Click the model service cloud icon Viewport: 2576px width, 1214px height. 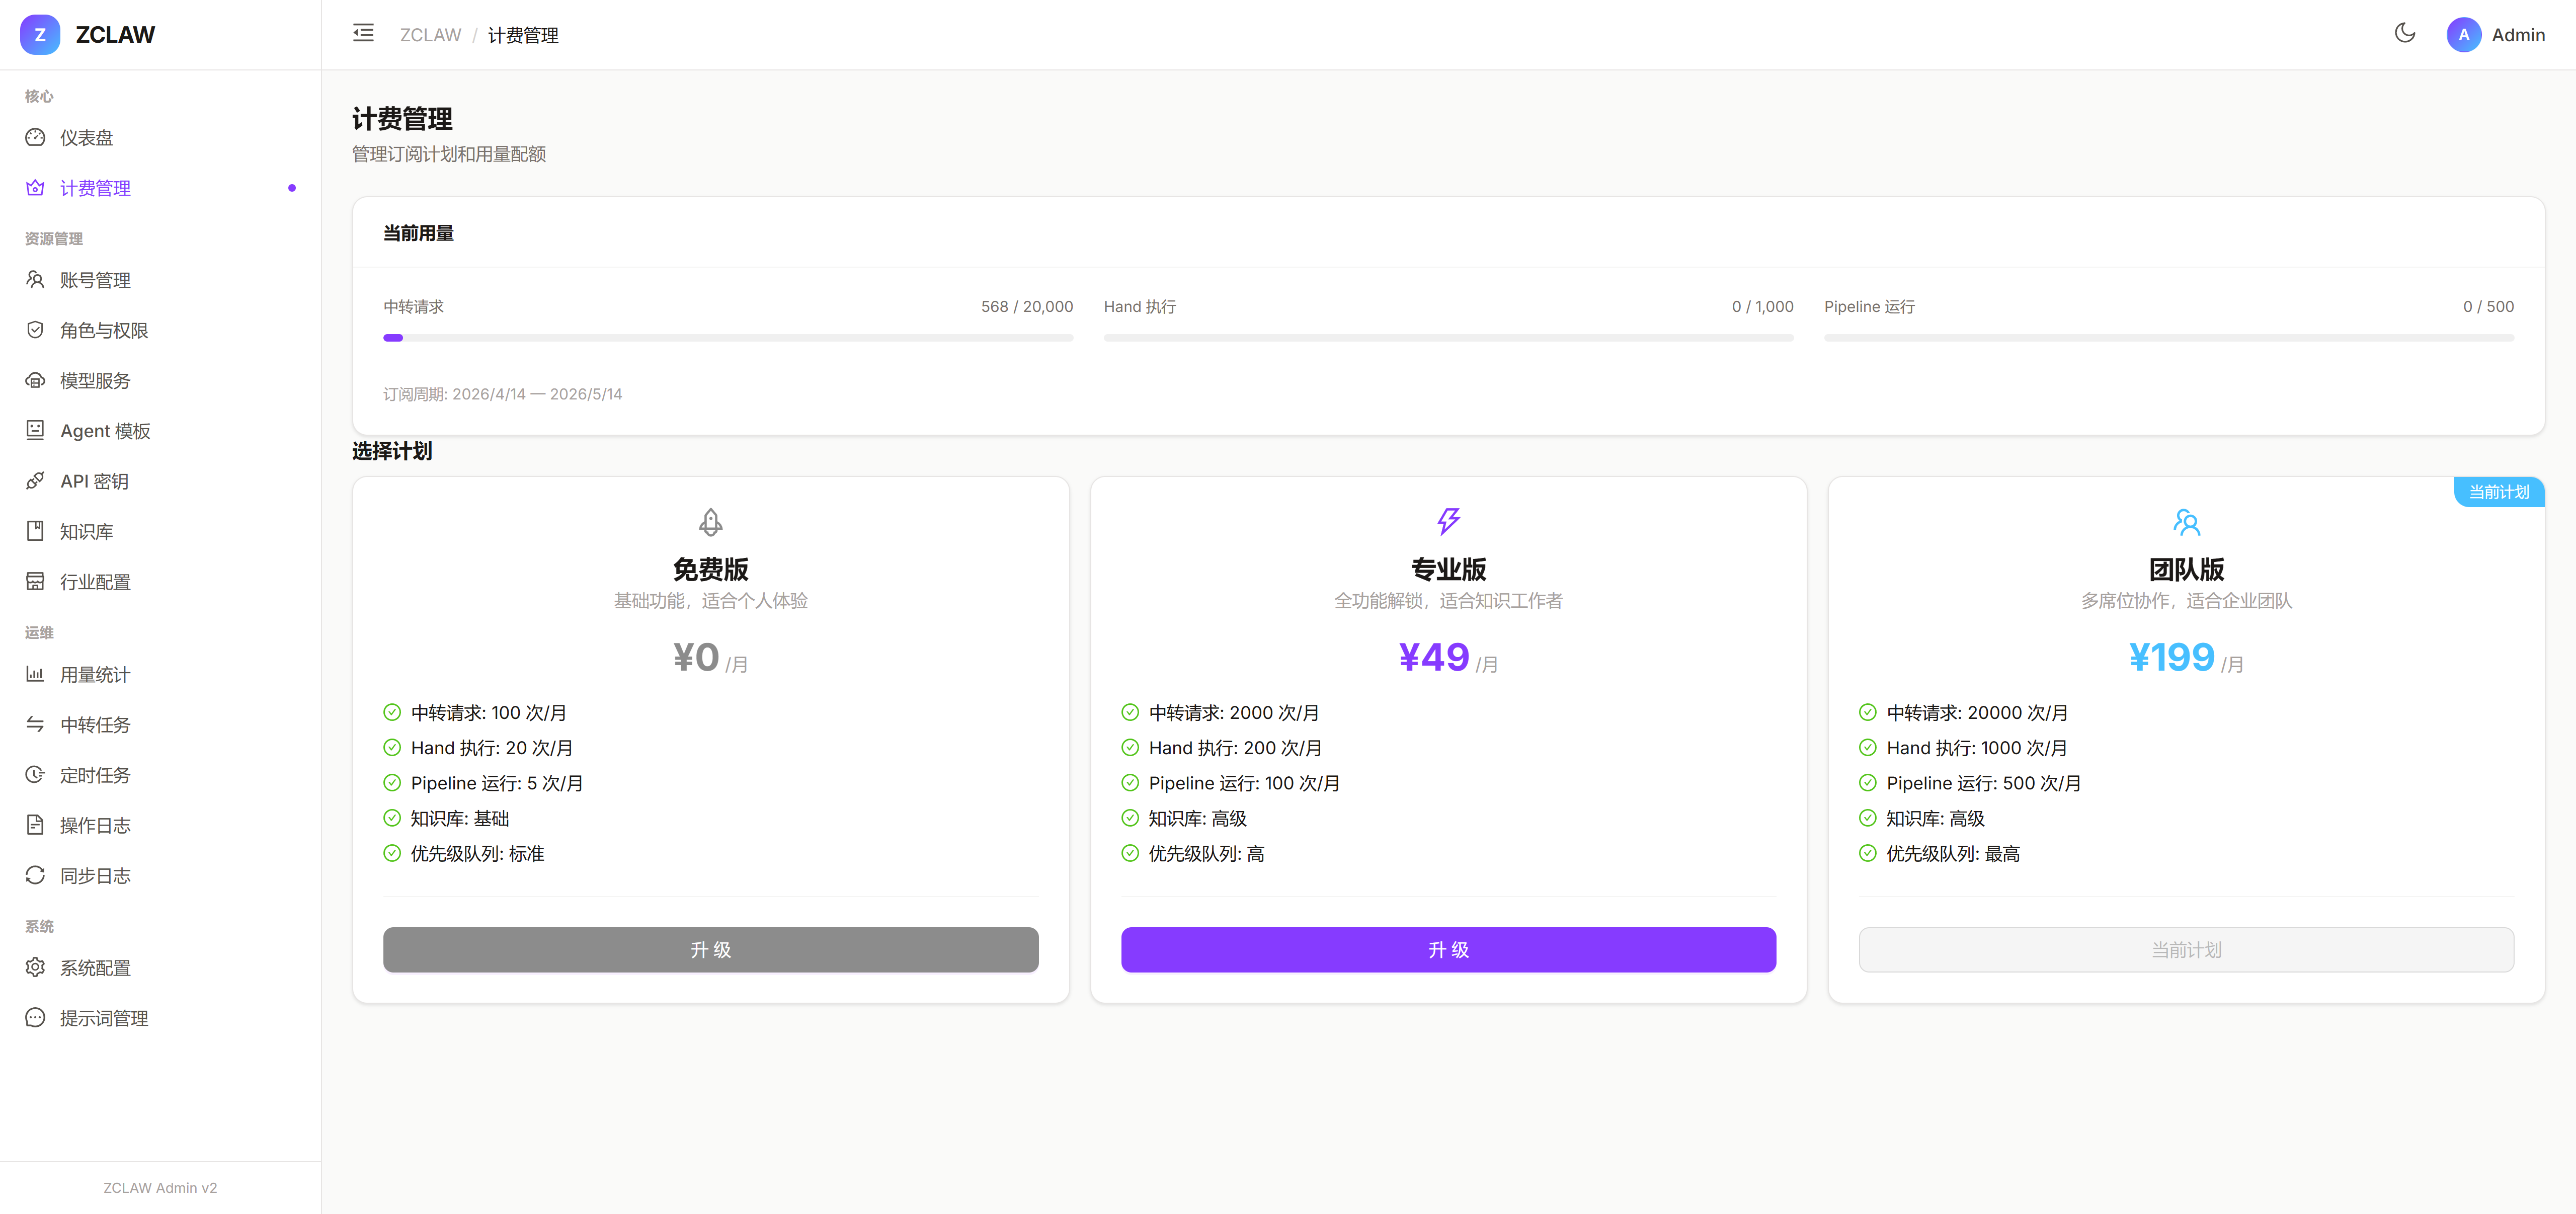click(x=35, y=381)
